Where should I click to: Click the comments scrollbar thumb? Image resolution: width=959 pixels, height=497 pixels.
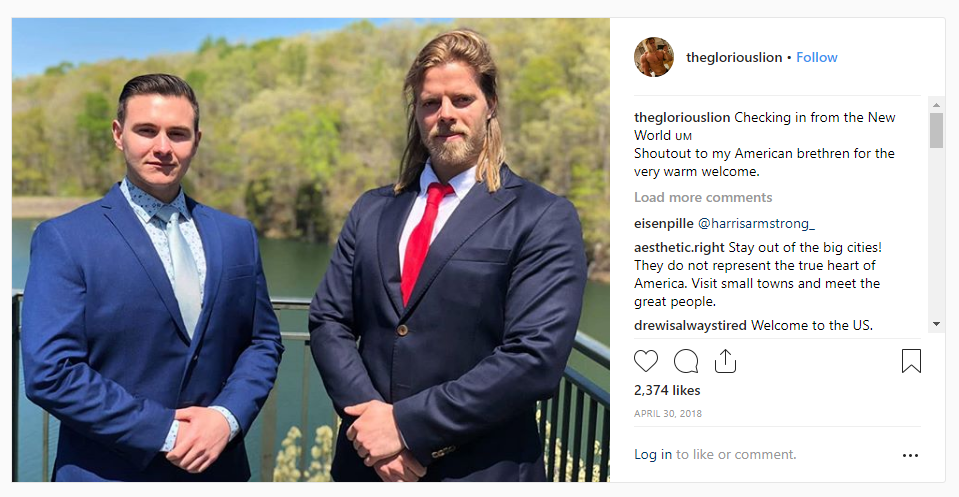pos(936,130)
